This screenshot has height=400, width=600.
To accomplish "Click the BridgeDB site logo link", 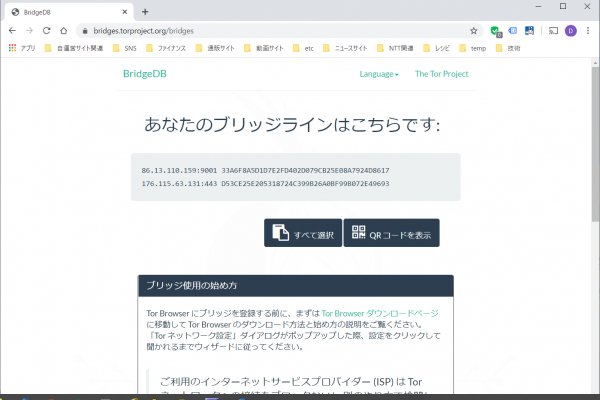I will pos(144,74).
